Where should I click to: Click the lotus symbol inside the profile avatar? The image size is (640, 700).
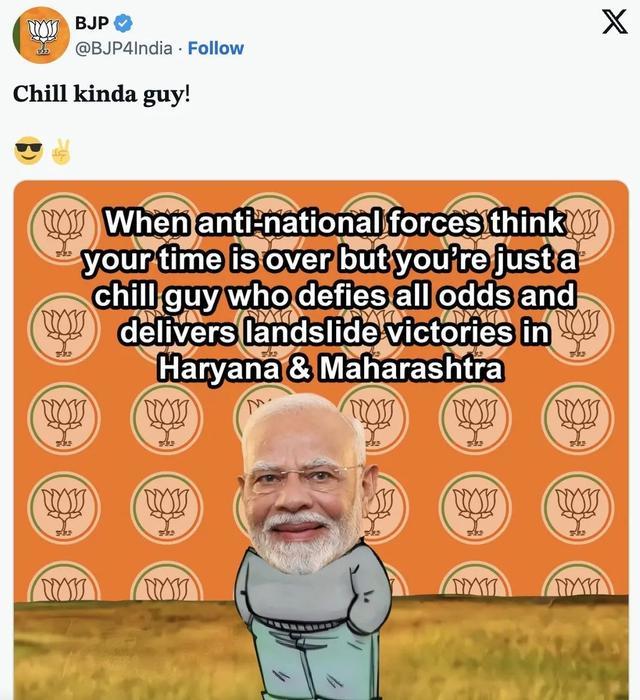point(43,37)
